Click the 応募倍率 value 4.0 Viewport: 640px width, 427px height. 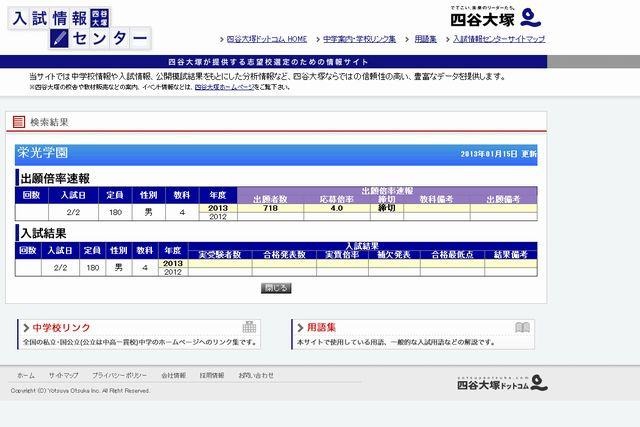pos(337,208)
